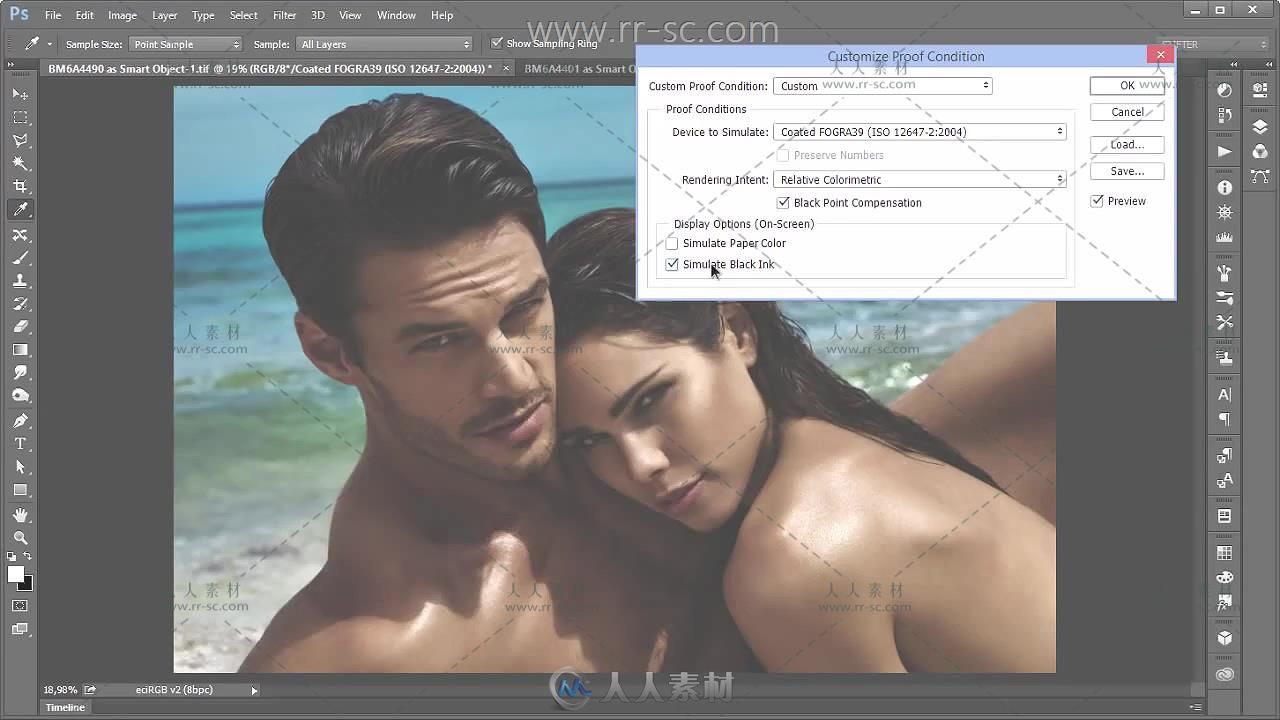
Task: Open the Paths panel icon
Action: click(x=1260, y=177)
